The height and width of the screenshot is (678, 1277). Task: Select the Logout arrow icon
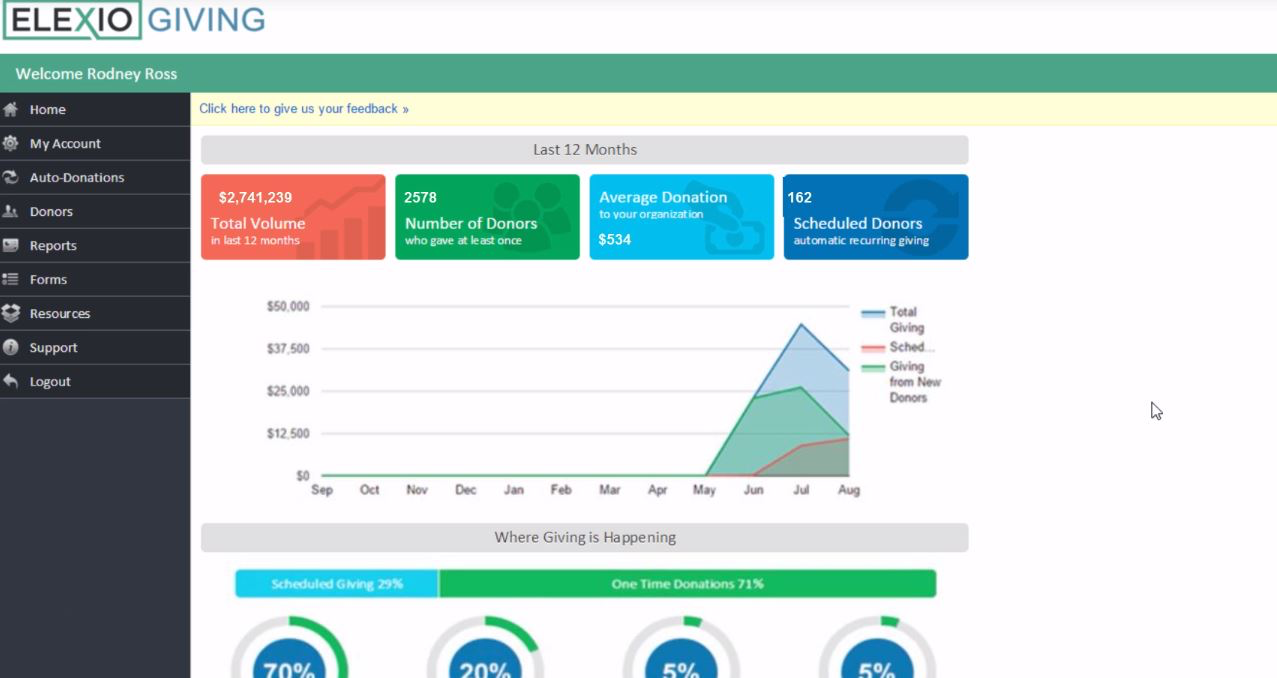coord(10,381)
